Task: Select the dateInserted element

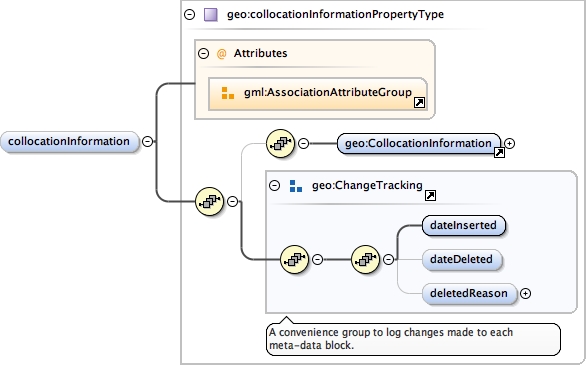Action: [x=463, y=225]
